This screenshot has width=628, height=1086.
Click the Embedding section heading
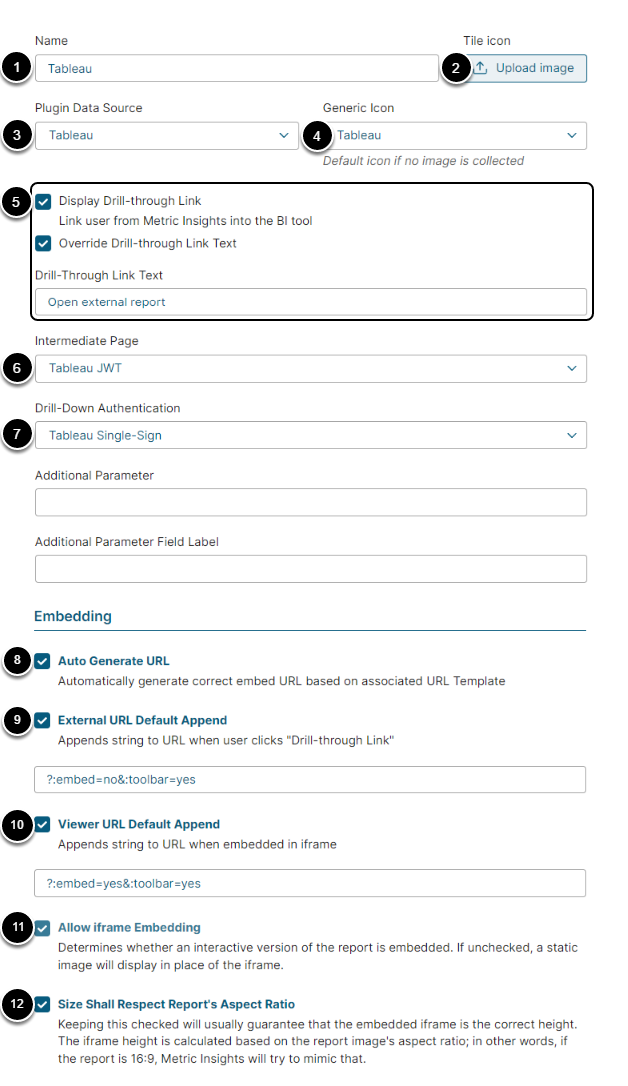(x=73, y=617)
